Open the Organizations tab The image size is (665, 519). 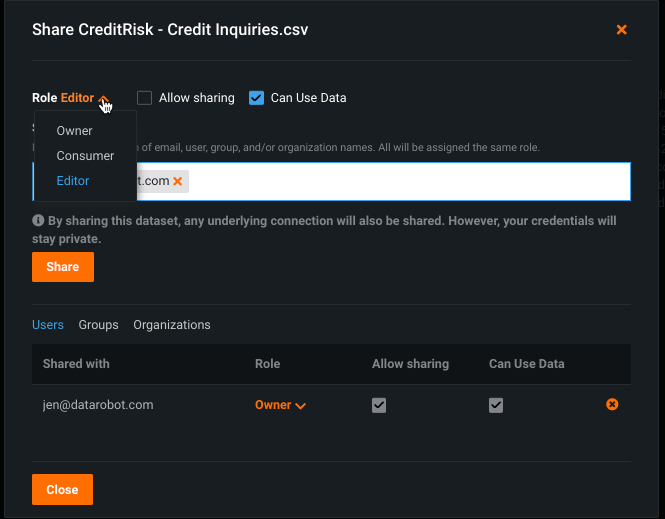(171, 325)
